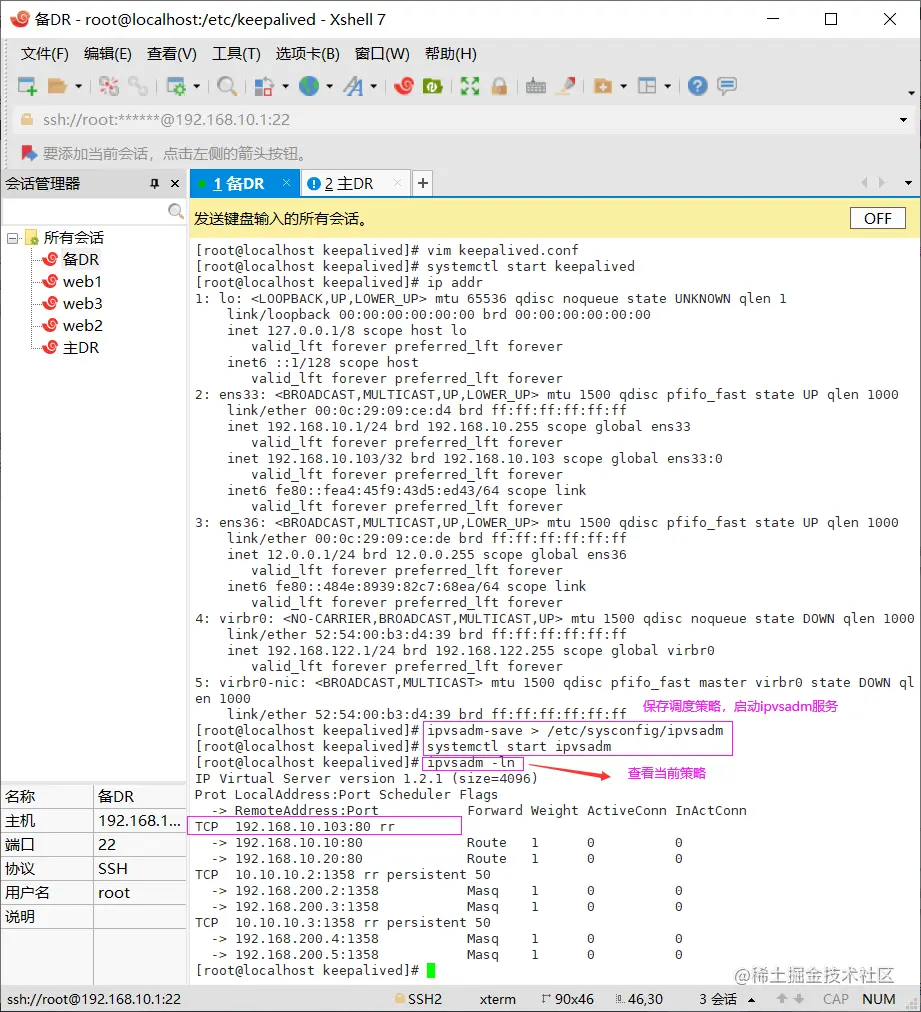Click the 3 会话 status bar arrow
The width and height of the screenshot is (921, 1012).
coord(751,1000)
